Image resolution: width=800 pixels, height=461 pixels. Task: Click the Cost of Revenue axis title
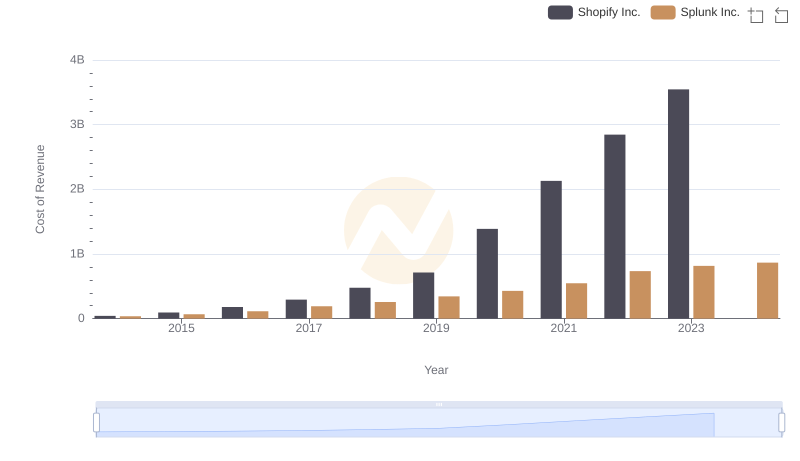(40, 189)
